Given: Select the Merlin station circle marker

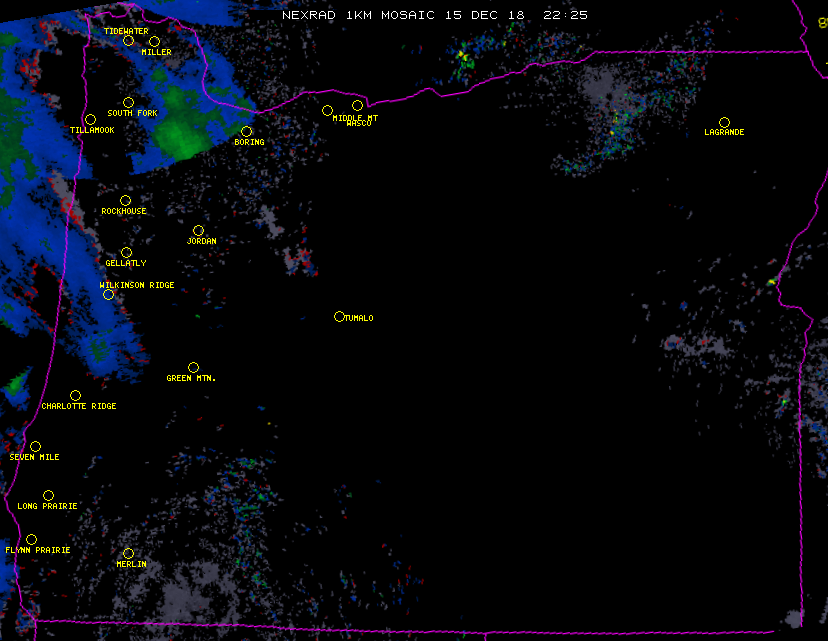Looking at the screenshot, I should (x=128, y=553).
